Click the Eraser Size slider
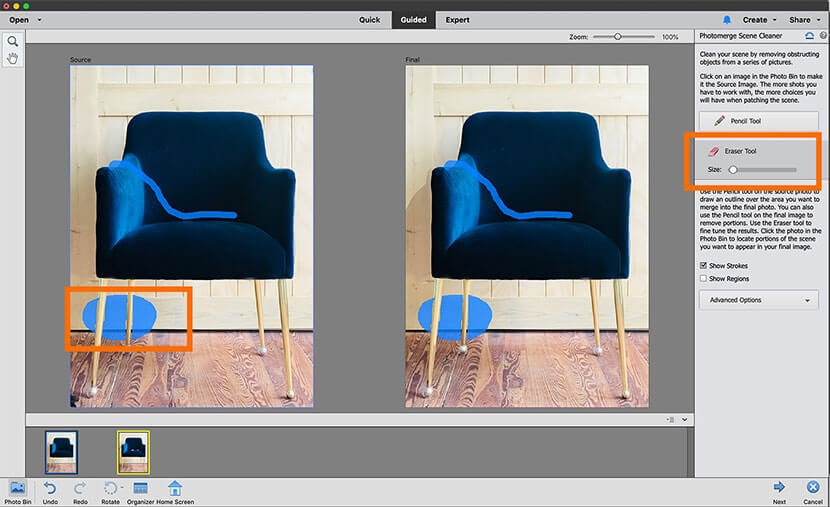Screen dimensions: 830x507 (x=762, y=170)
